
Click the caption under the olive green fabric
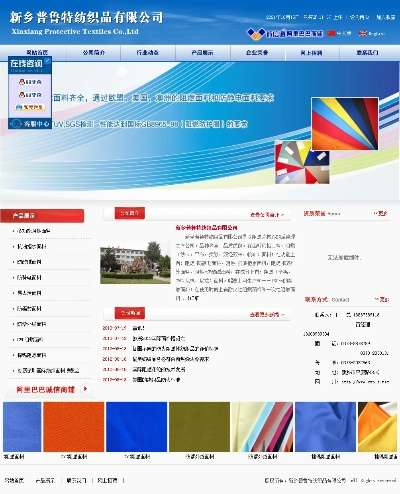click(200, 457)
